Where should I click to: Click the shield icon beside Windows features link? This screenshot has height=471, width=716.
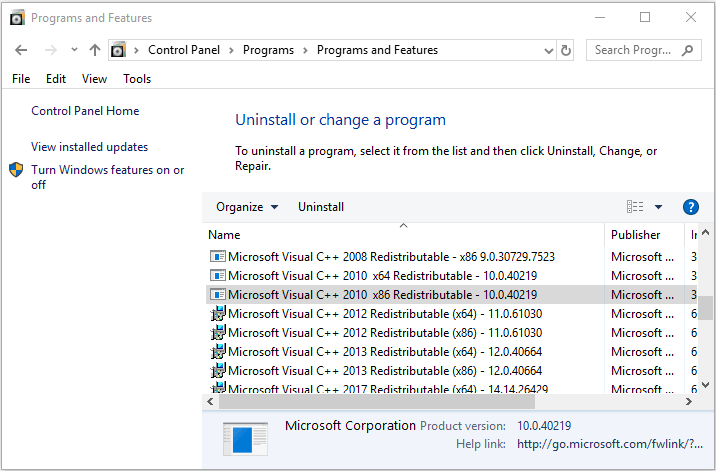tap(16, 170)
